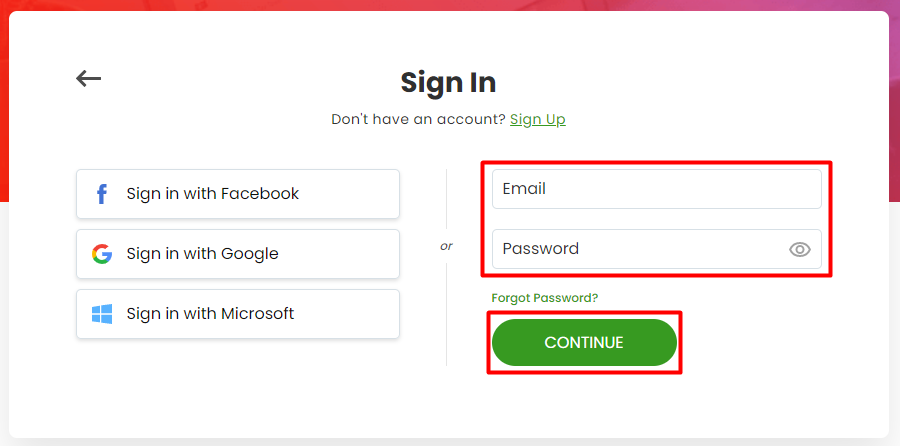Click the 'or' divider label

click(x=446, y=246)
